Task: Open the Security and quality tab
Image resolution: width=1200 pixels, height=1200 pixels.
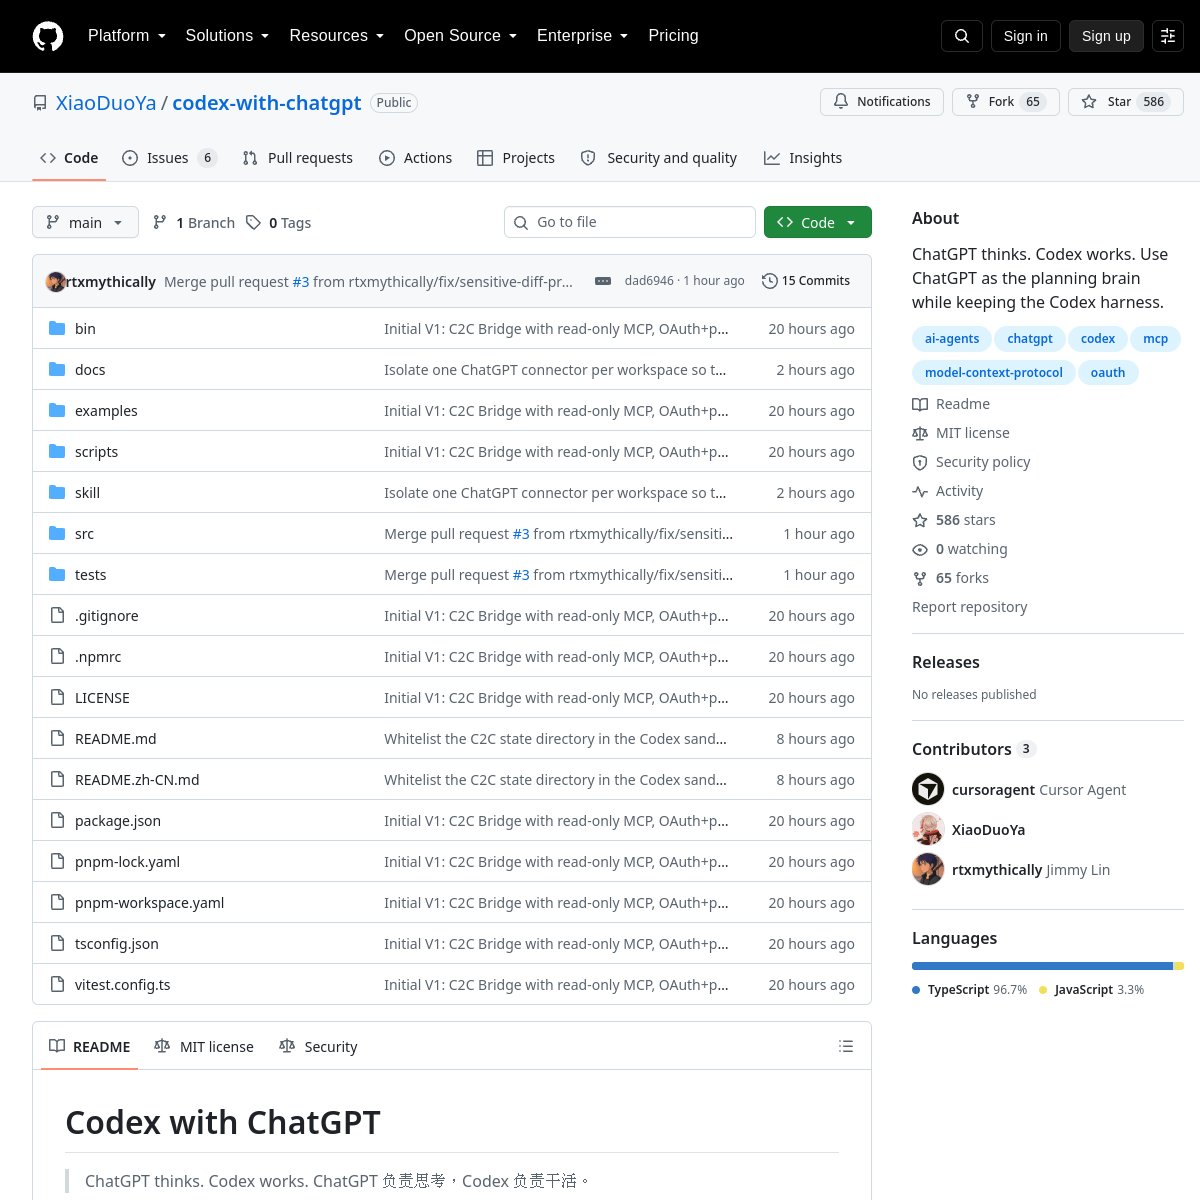Action: click(x=659, y=158)
